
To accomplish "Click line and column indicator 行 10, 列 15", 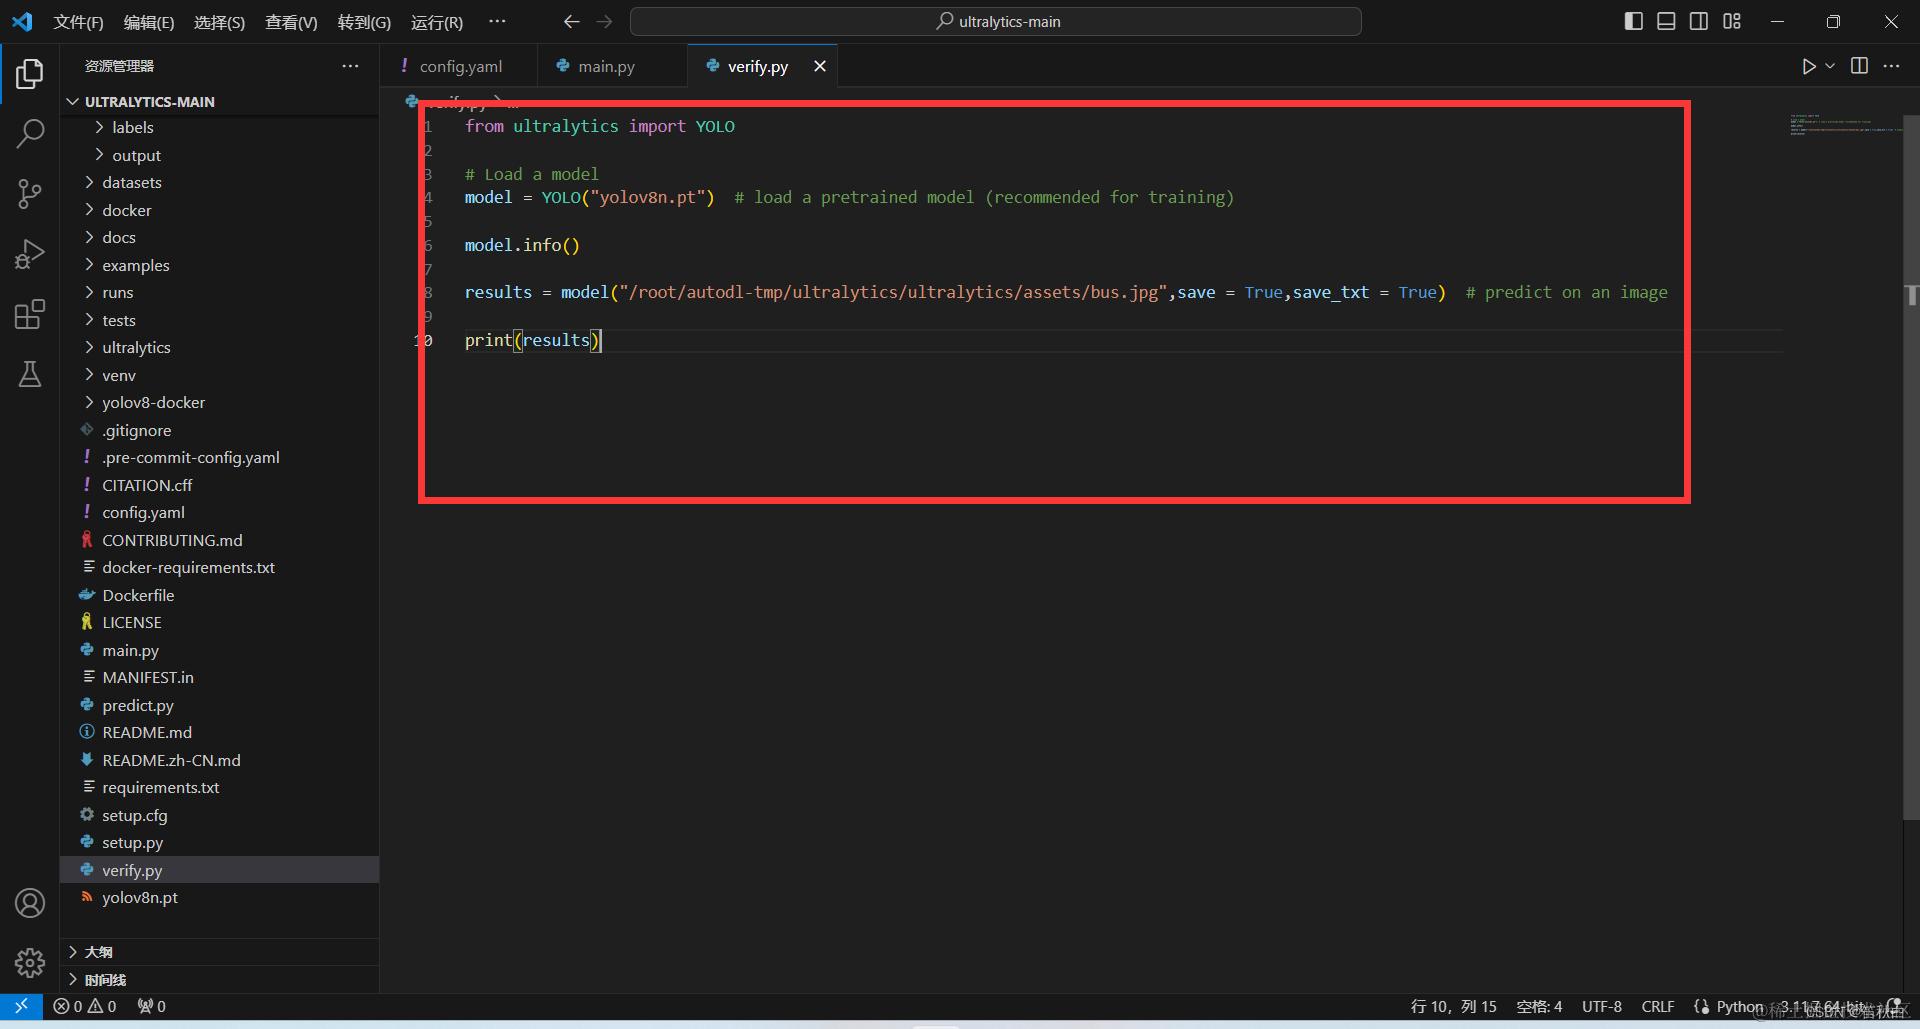I will coord(1453,1007).
